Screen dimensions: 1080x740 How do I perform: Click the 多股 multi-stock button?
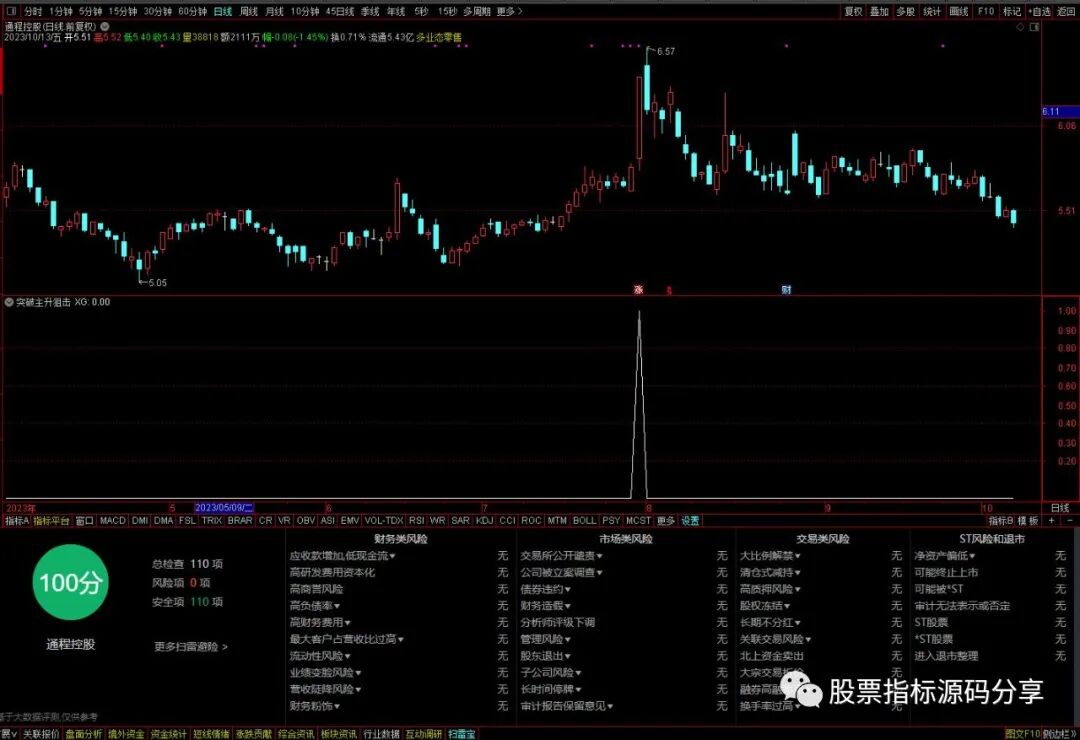(905, 12)
